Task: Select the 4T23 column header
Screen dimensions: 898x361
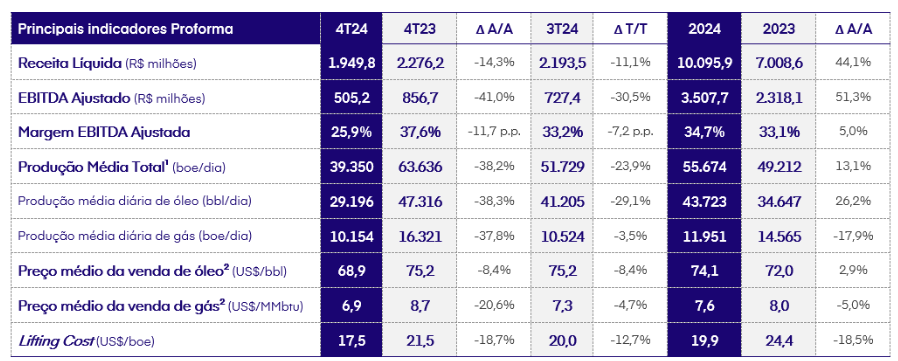Action: click(419, 30)
